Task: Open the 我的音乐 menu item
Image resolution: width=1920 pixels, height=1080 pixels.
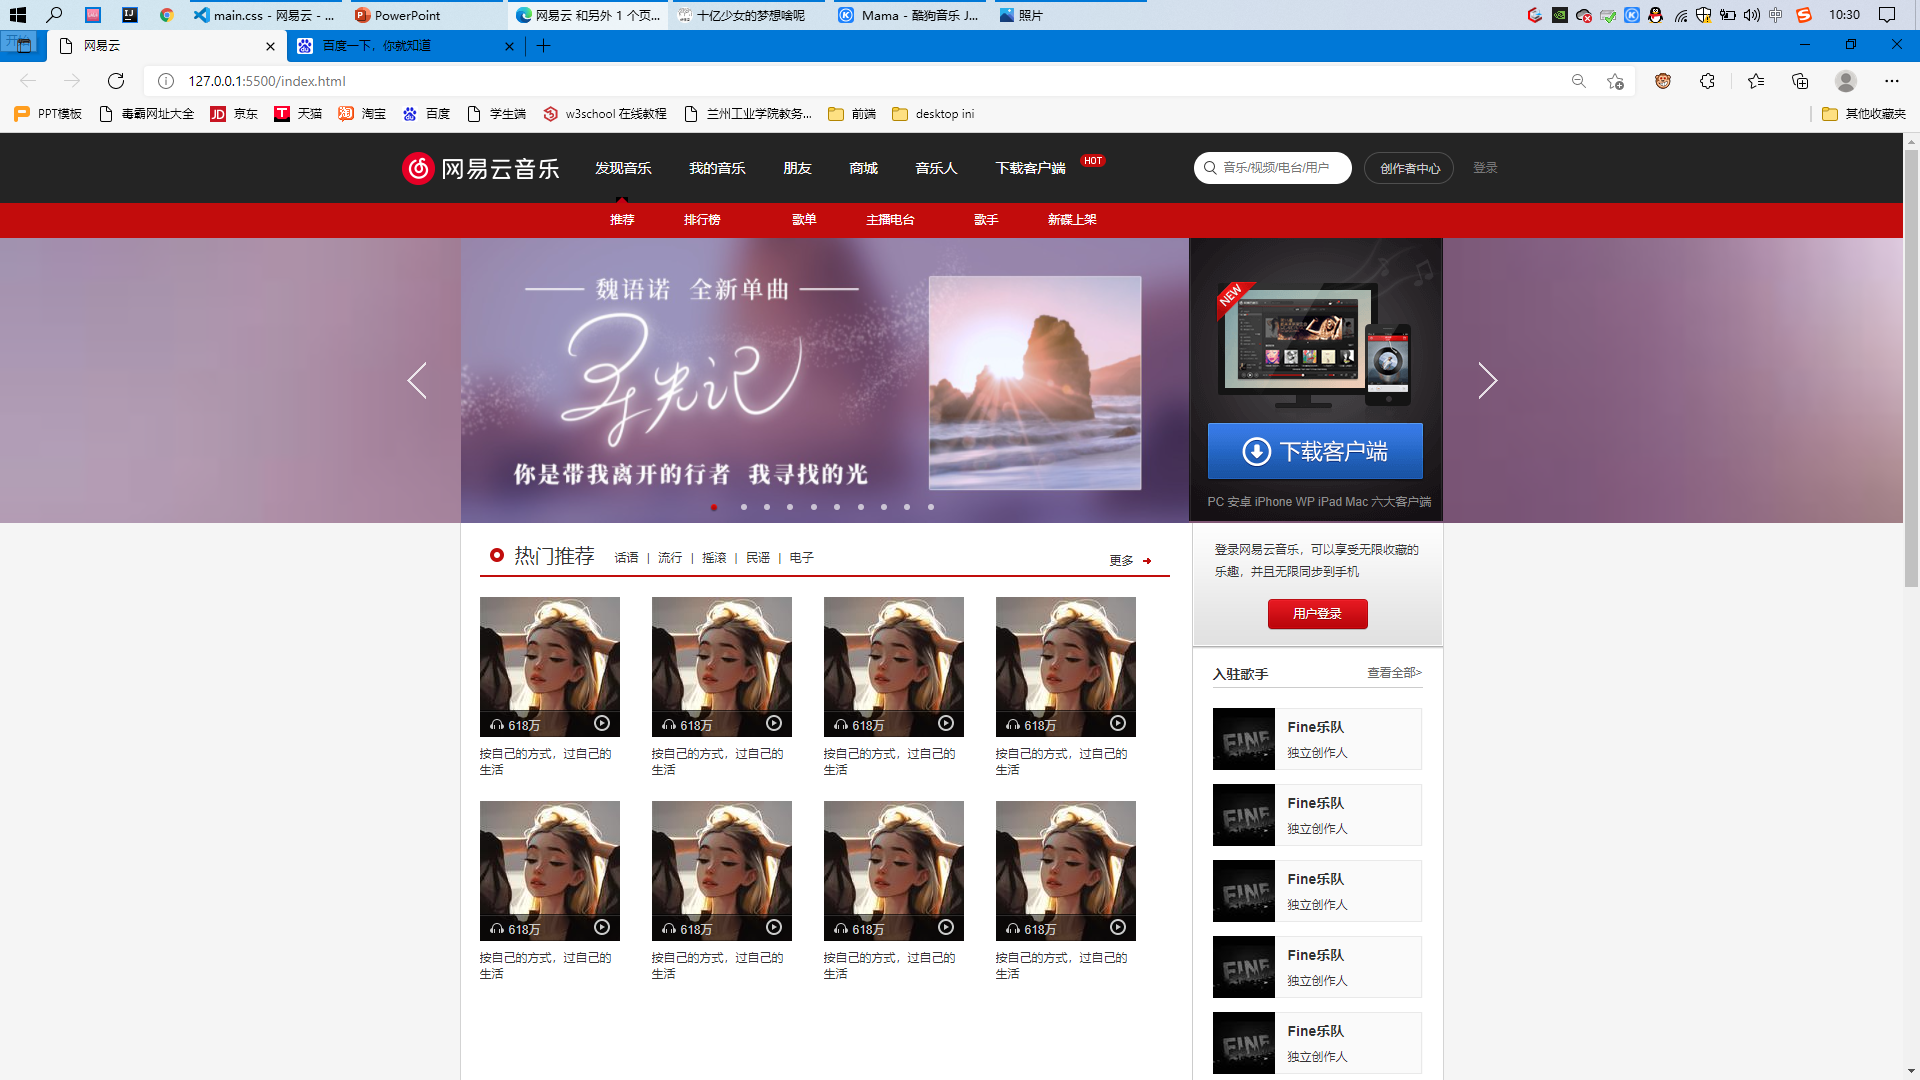Action: pos(717,168)
